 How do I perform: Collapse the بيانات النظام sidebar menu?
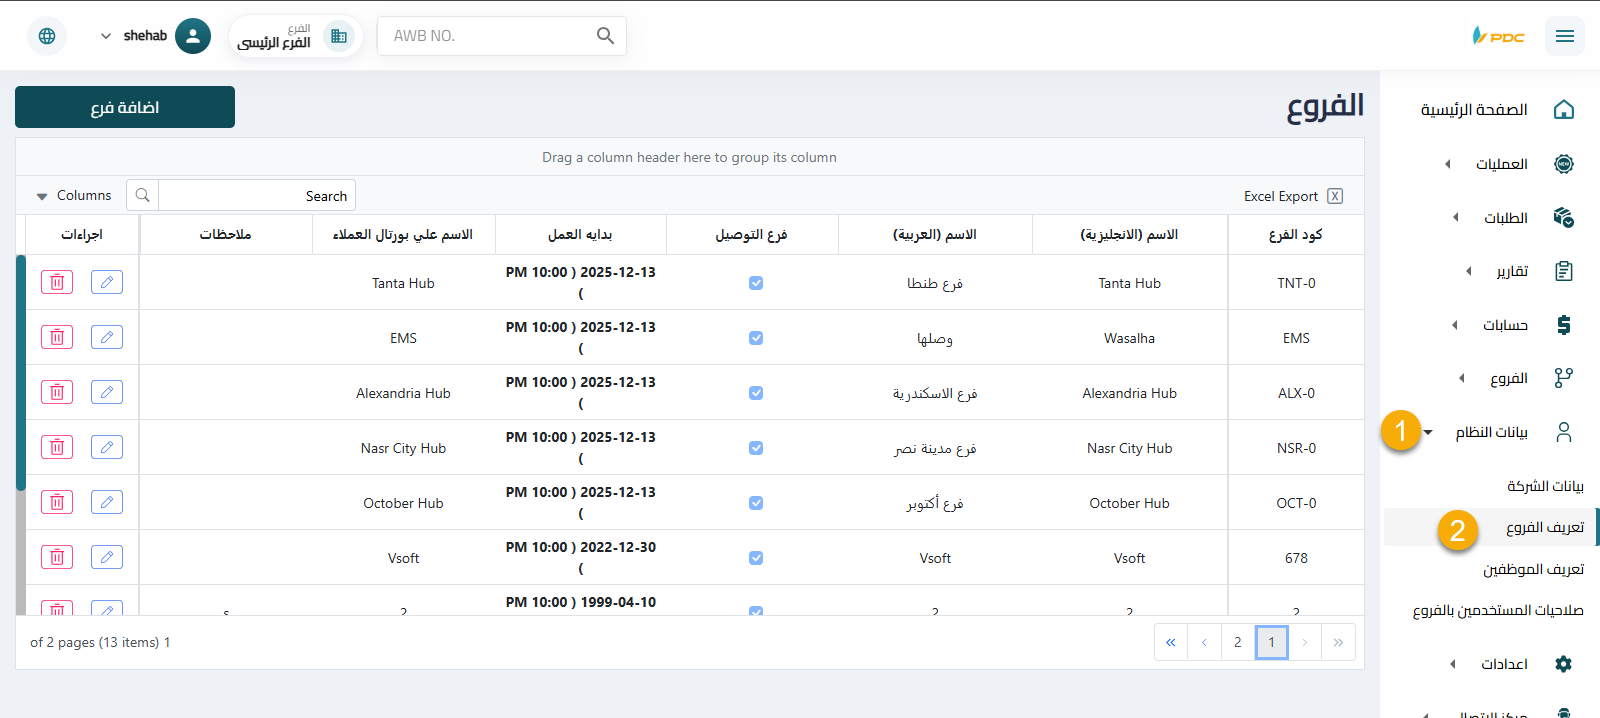(x=1429, y=432)
